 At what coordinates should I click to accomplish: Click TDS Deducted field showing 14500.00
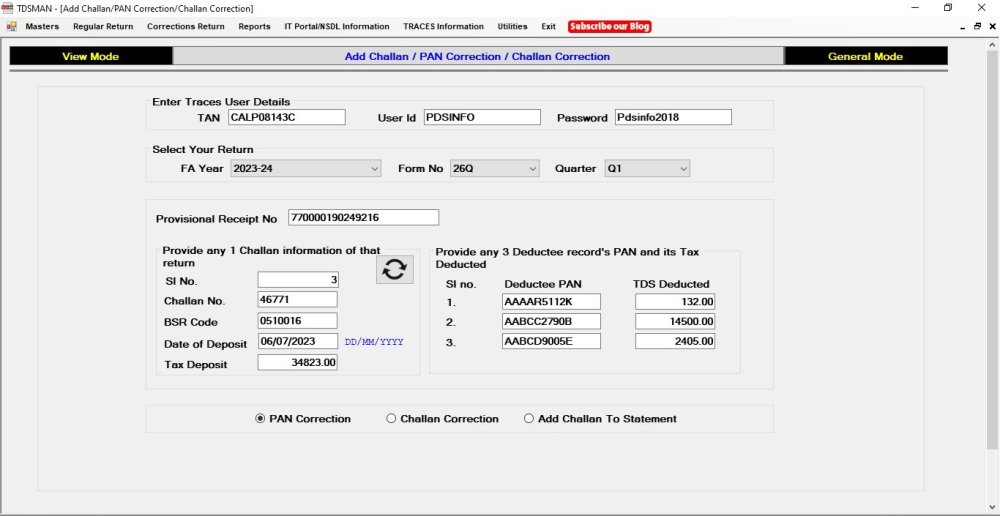(675, 321)
